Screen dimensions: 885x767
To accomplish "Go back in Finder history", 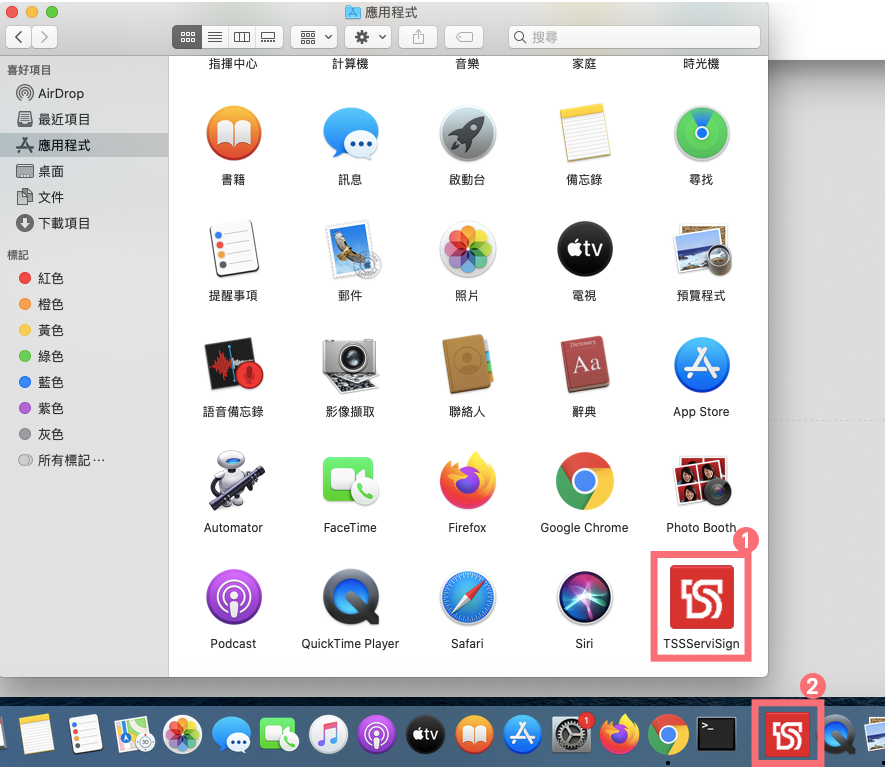I will [19, 37].
